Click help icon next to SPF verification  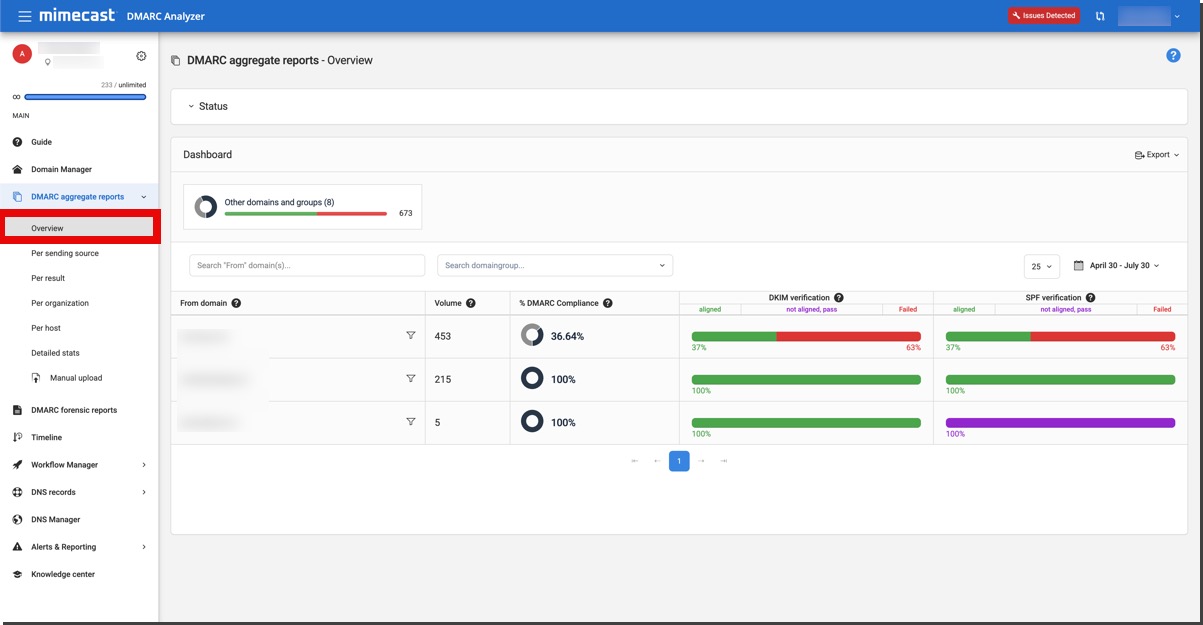pyautogui.click(x=1090, y=297)
